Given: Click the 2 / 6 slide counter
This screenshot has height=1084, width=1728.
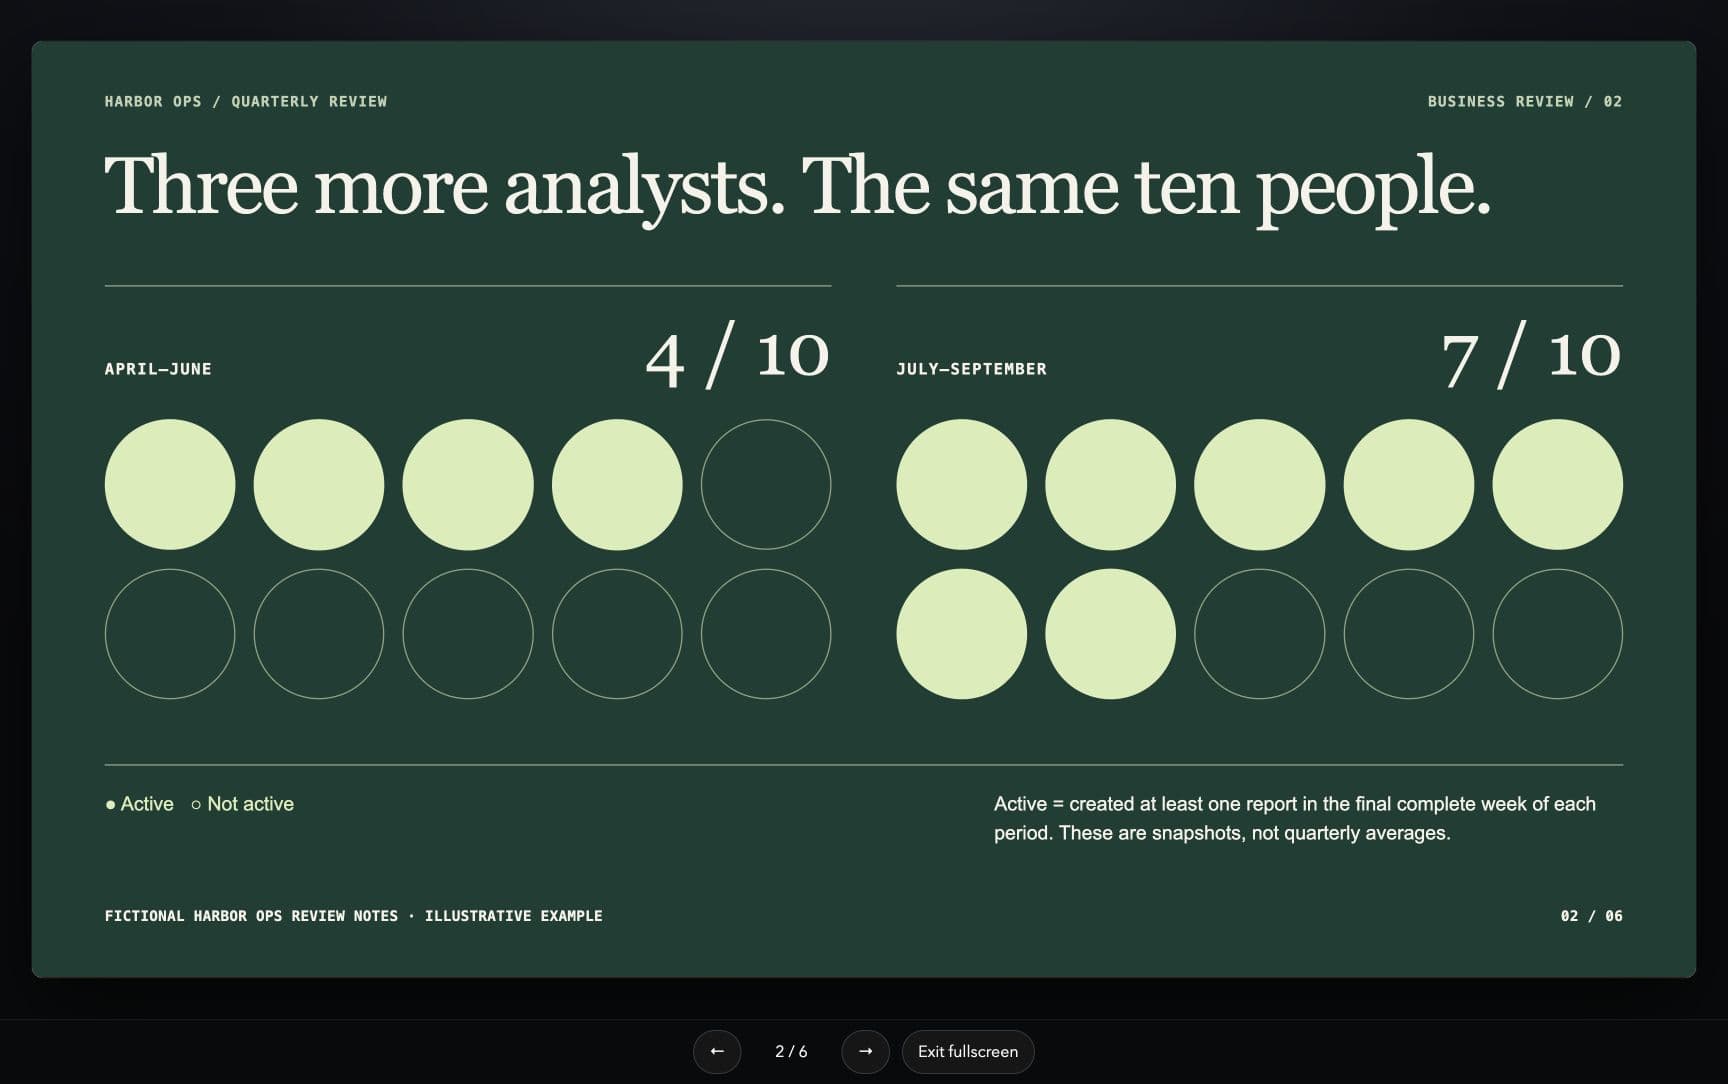Looking at the screenshot, I should [x=791, y=1051].
